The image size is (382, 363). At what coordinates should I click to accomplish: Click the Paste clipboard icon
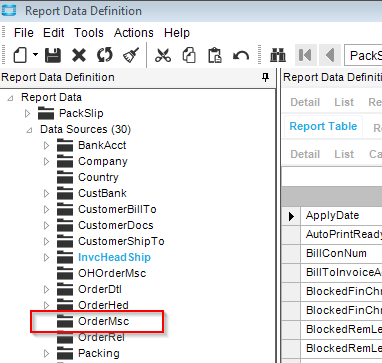[215, 55]
